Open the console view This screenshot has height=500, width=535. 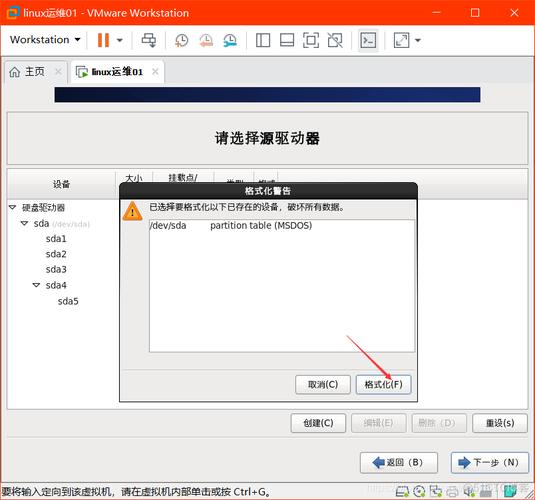[x=368, y=40]
